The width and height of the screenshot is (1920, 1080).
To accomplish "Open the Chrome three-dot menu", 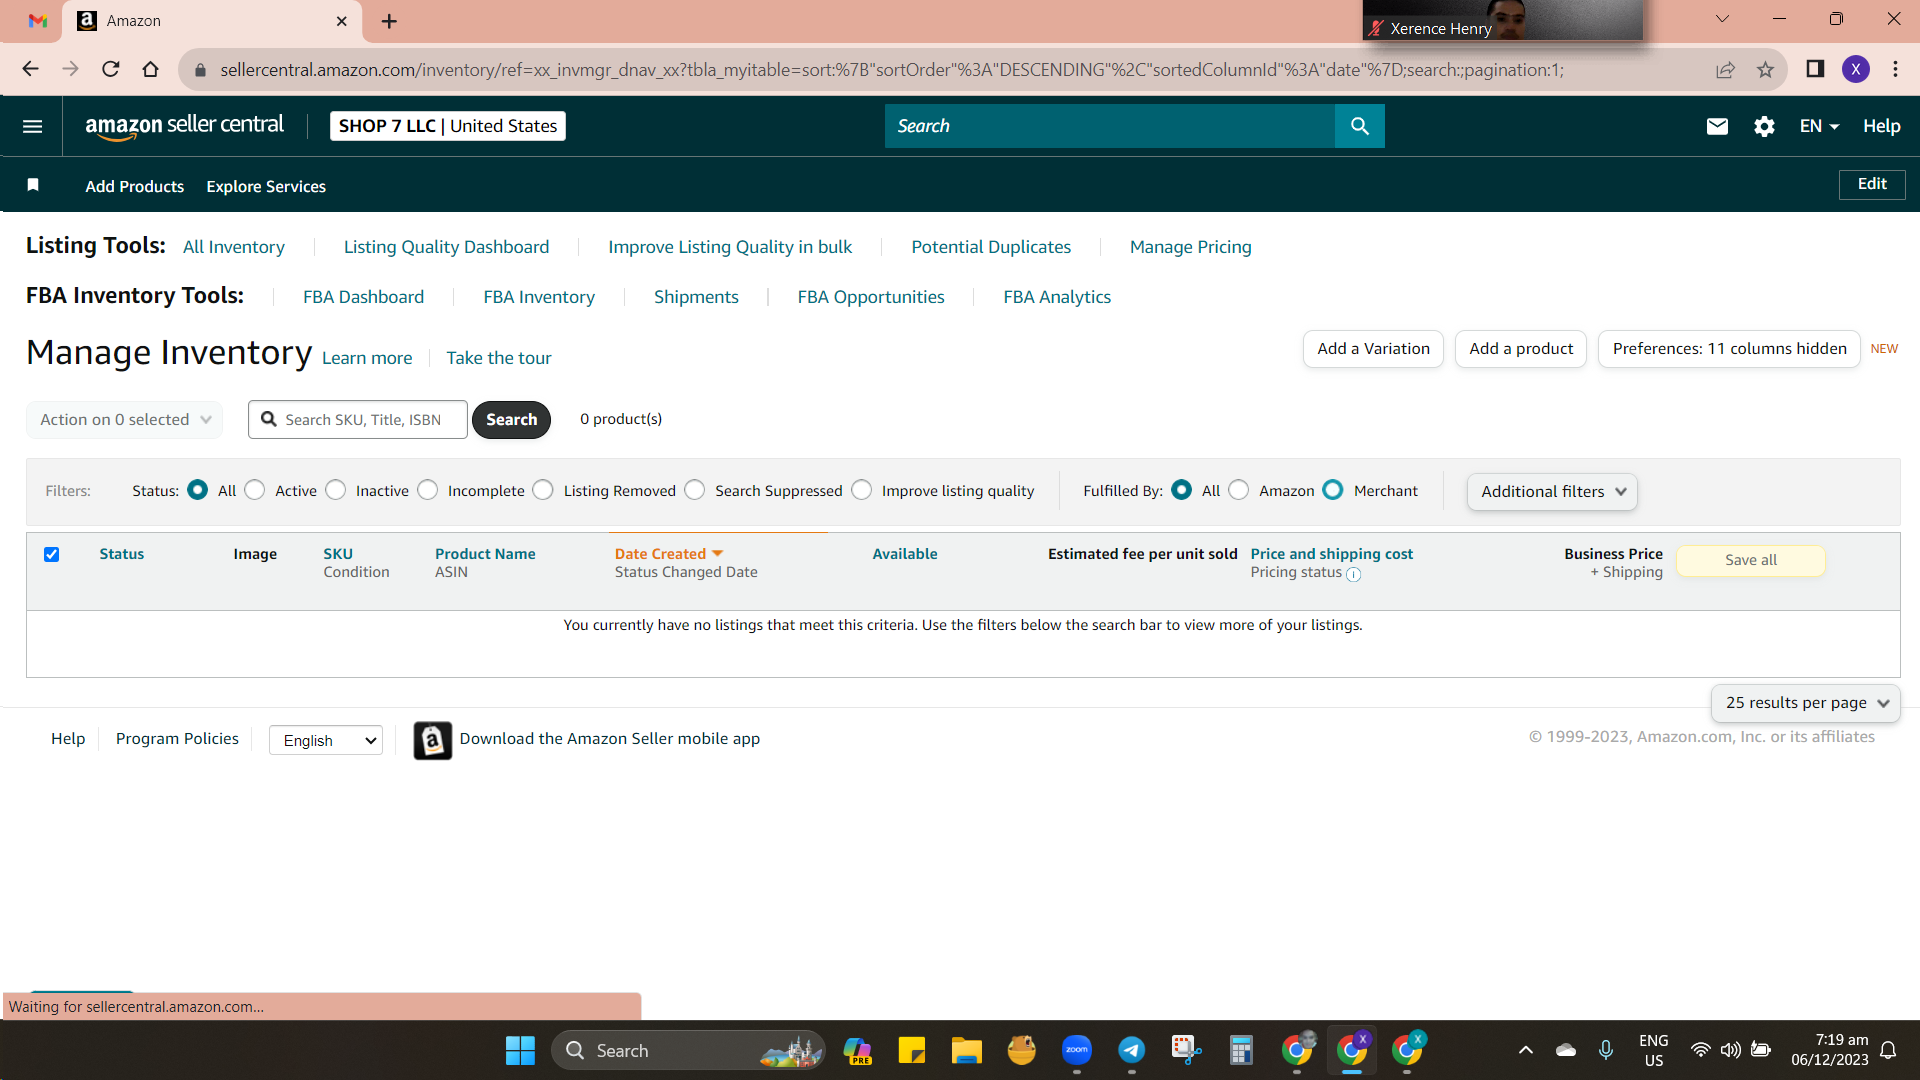I will [x=1895, y=69].
